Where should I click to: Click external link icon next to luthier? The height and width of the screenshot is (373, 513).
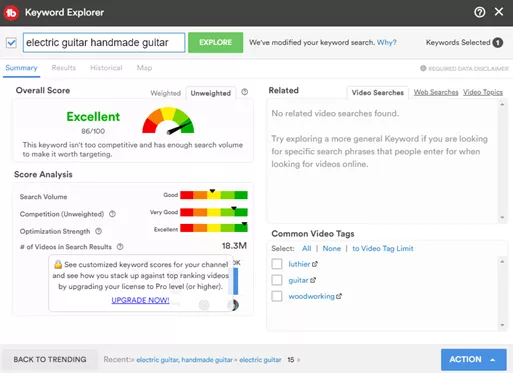(315, 264)
